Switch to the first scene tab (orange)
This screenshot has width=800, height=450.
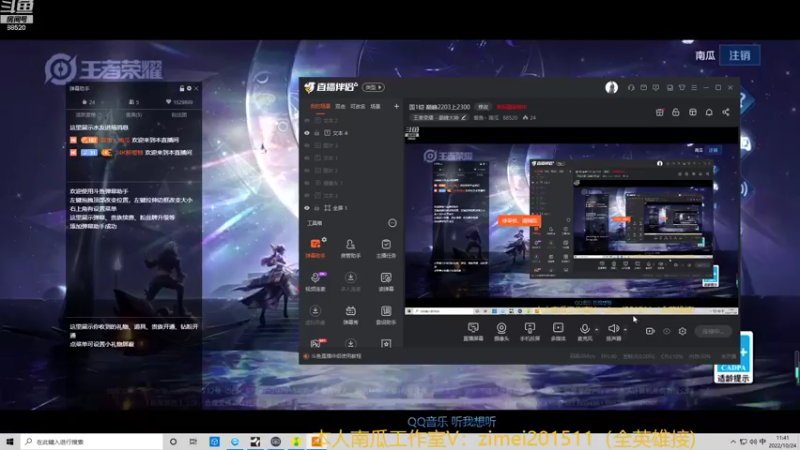point(320,106)
